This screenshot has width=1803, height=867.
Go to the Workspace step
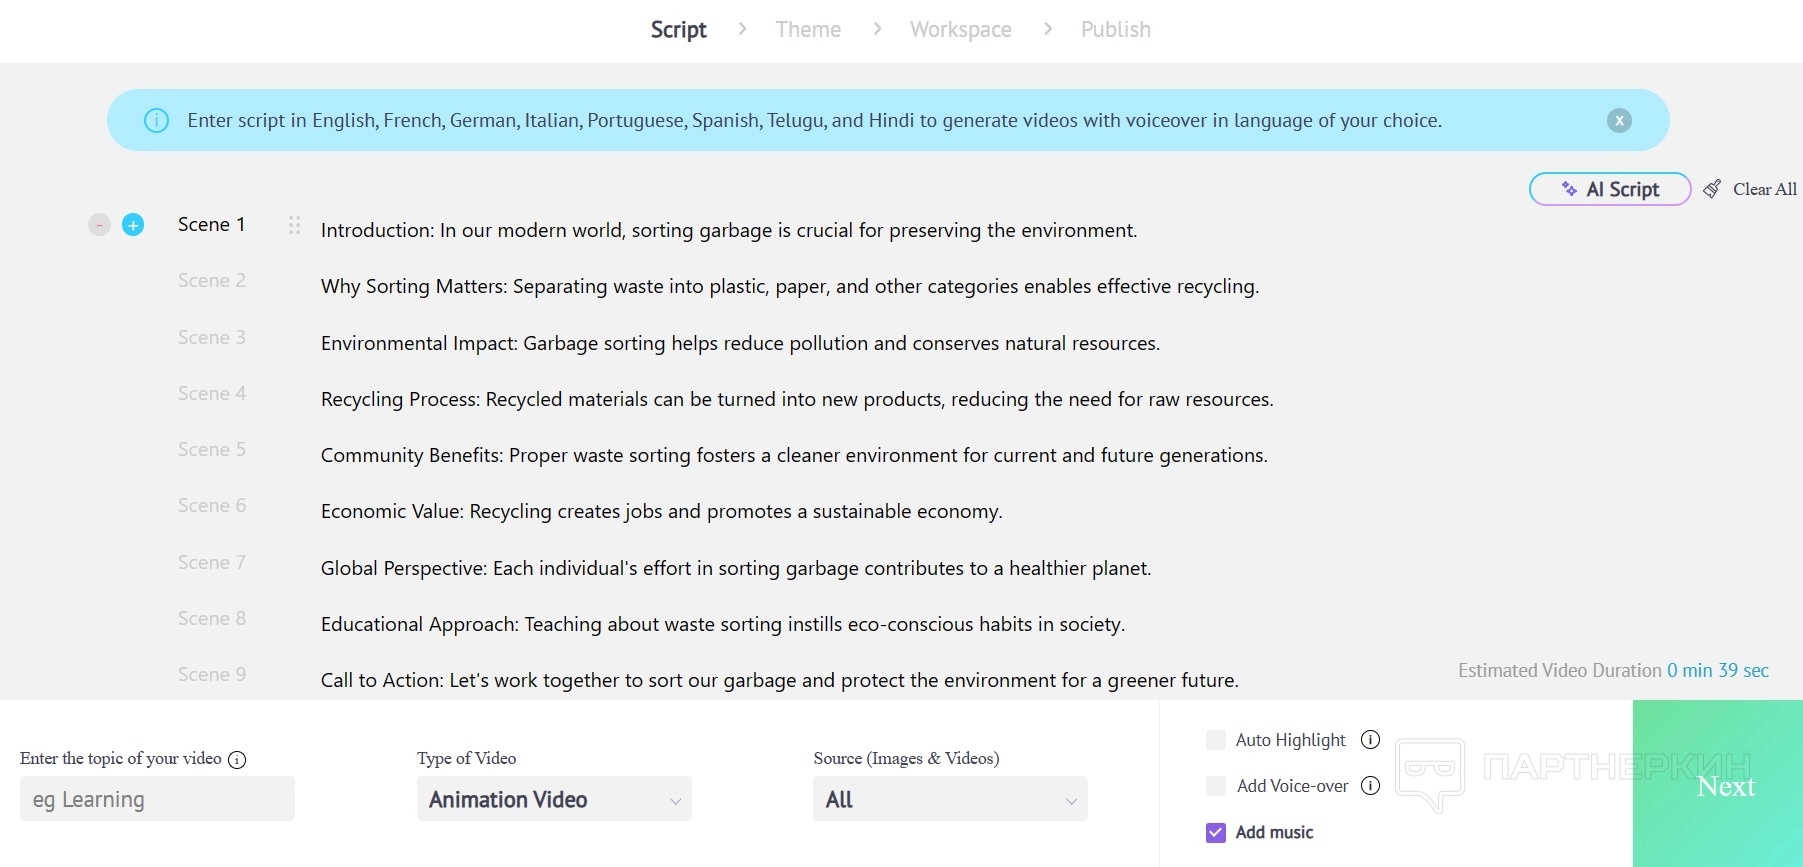pos(960,30)
